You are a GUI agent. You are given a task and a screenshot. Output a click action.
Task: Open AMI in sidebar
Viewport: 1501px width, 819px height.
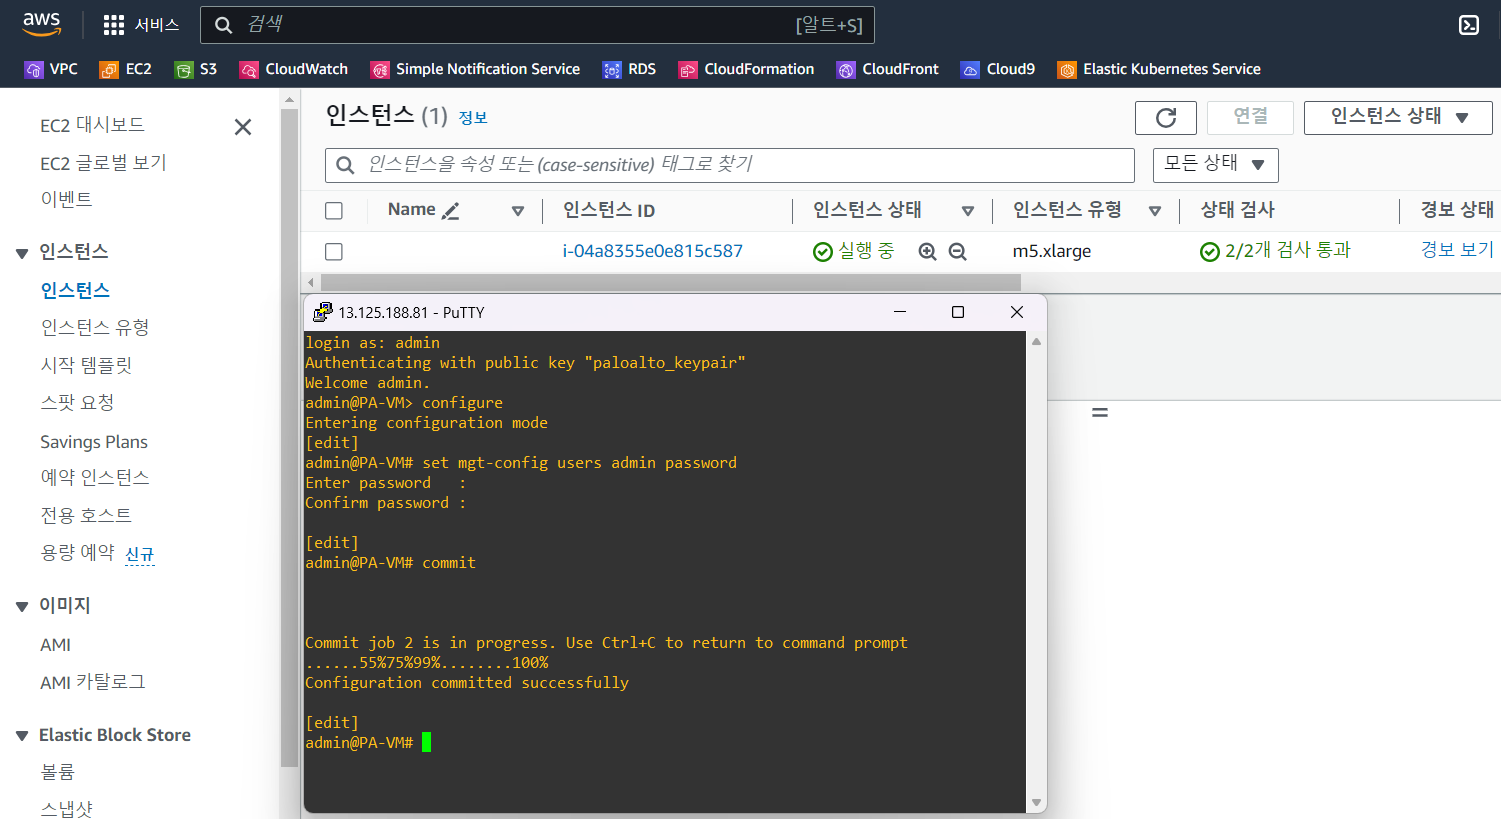pos(55,645)
